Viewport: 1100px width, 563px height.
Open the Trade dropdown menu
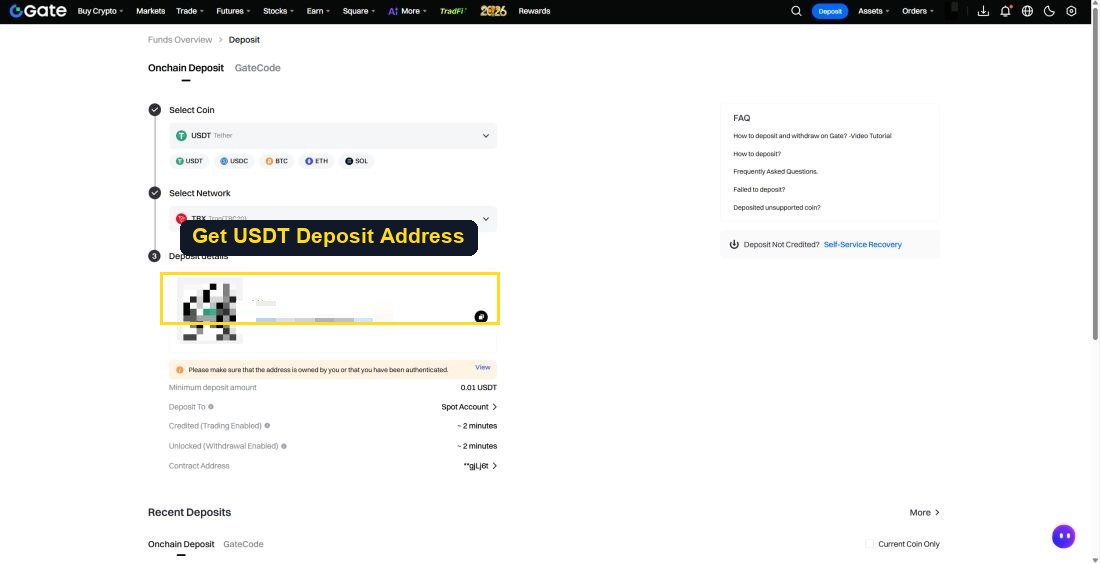[x=190, y=11]
